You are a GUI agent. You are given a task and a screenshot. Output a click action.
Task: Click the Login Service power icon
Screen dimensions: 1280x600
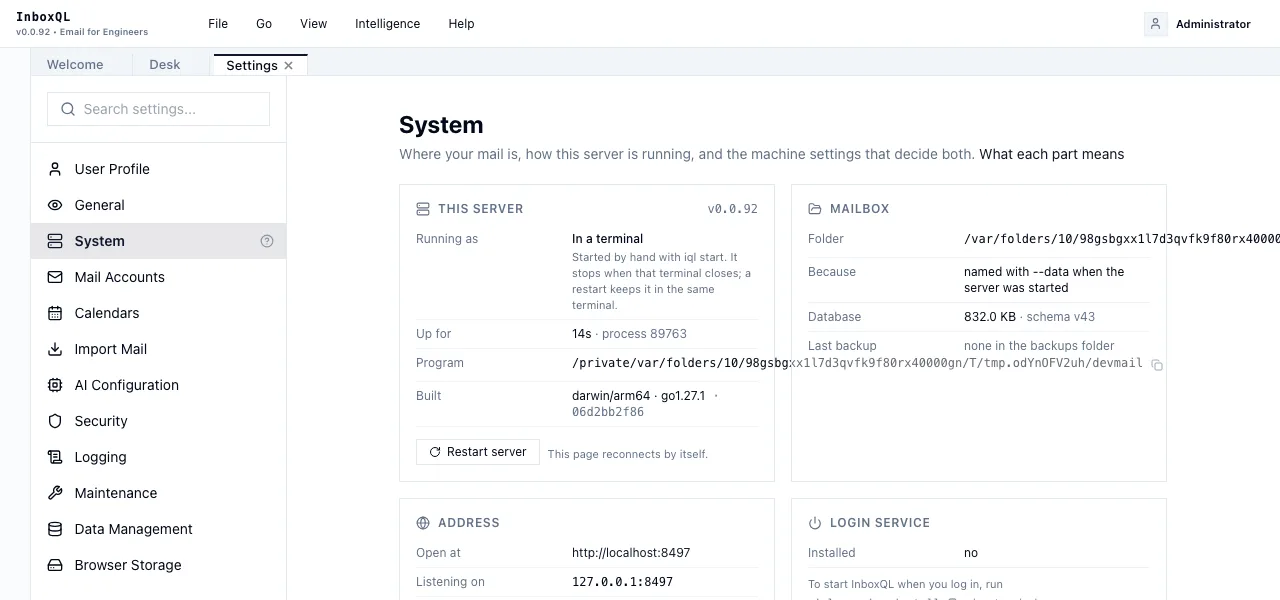(x=815, y=523)
